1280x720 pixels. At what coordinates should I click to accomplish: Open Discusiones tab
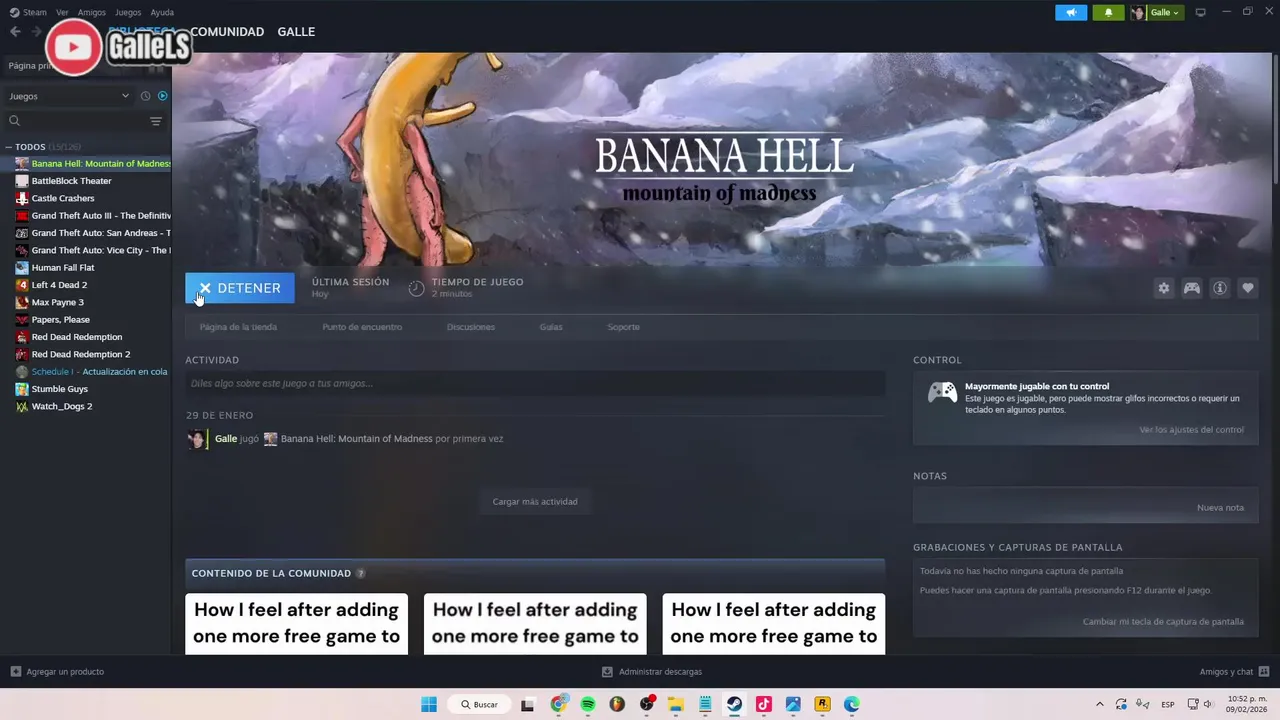[471, 327]
